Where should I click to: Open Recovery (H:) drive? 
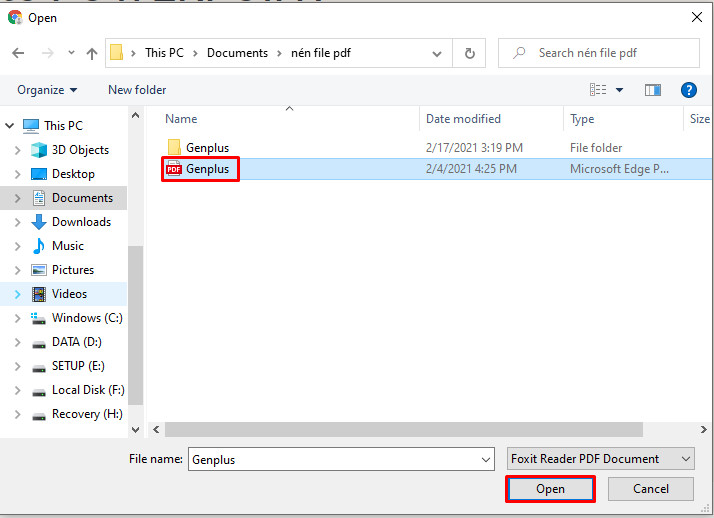(87, 414)
